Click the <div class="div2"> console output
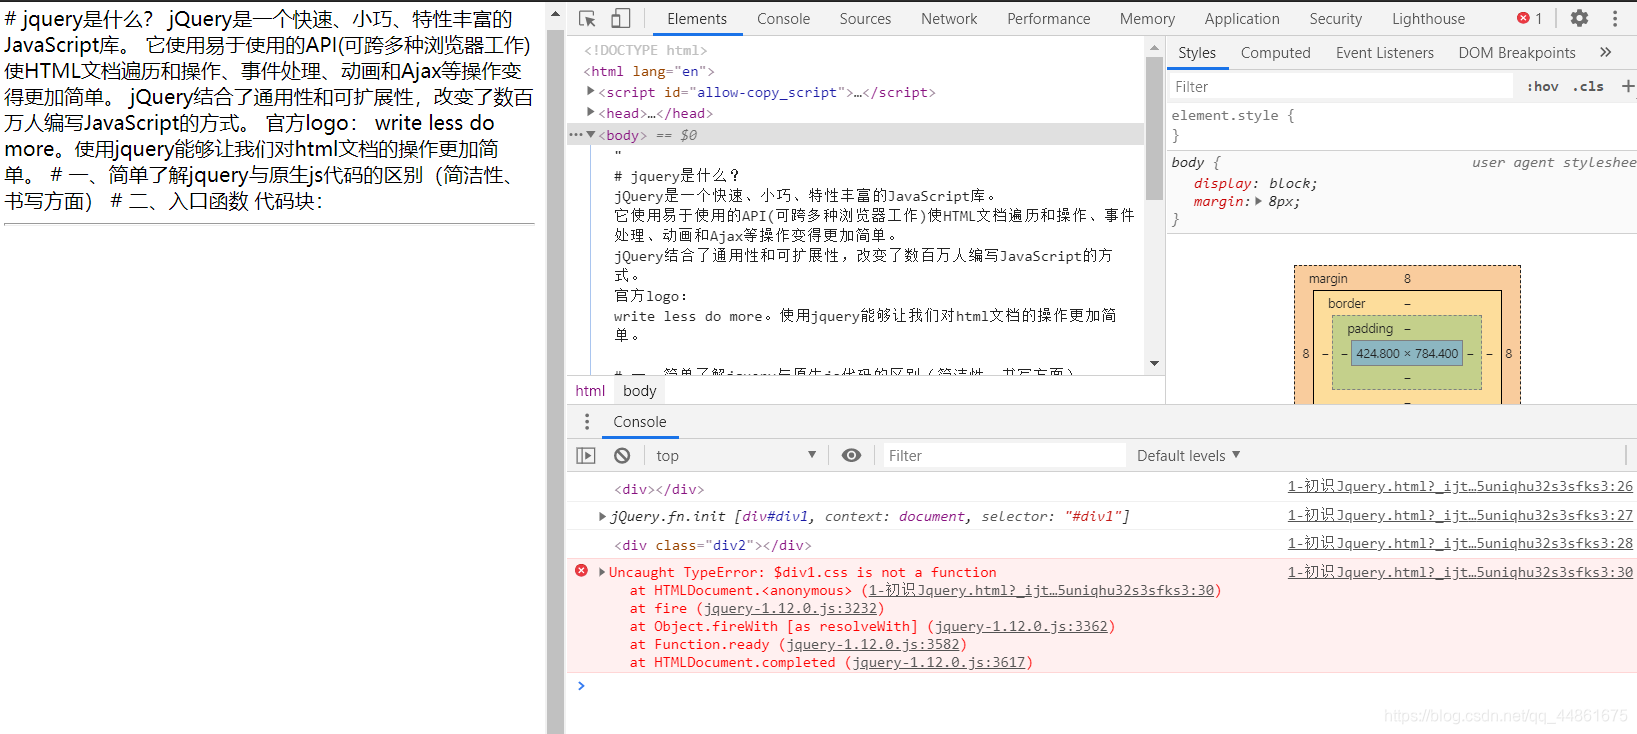 coord(713,545)
